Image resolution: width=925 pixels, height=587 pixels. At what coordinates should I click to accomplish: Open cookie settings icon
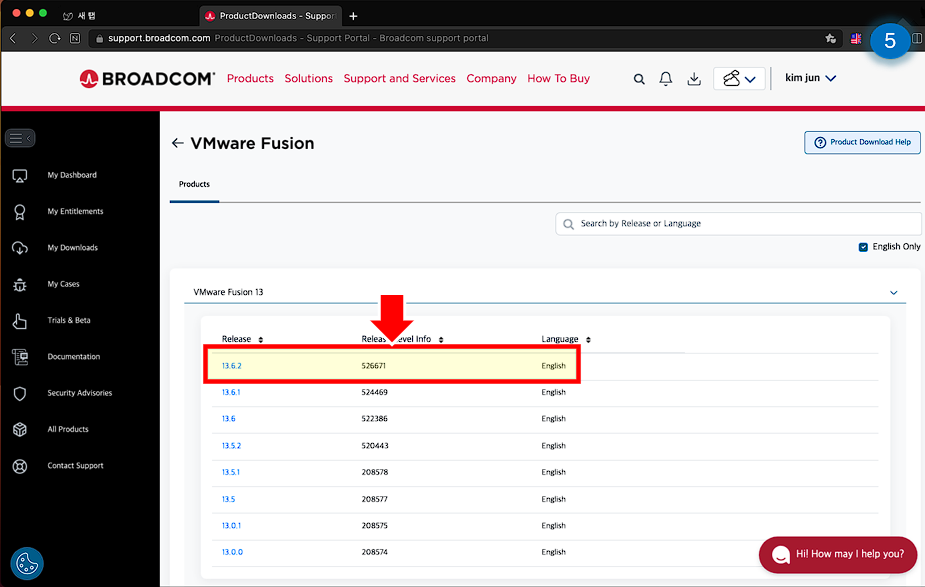pos(27,563)
